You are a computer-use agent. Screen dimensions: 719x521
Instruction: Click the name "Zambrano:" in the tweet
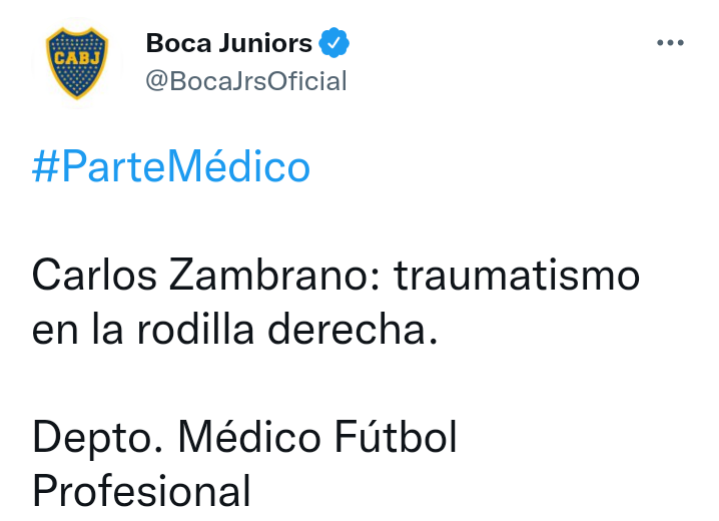pos(275,275)
